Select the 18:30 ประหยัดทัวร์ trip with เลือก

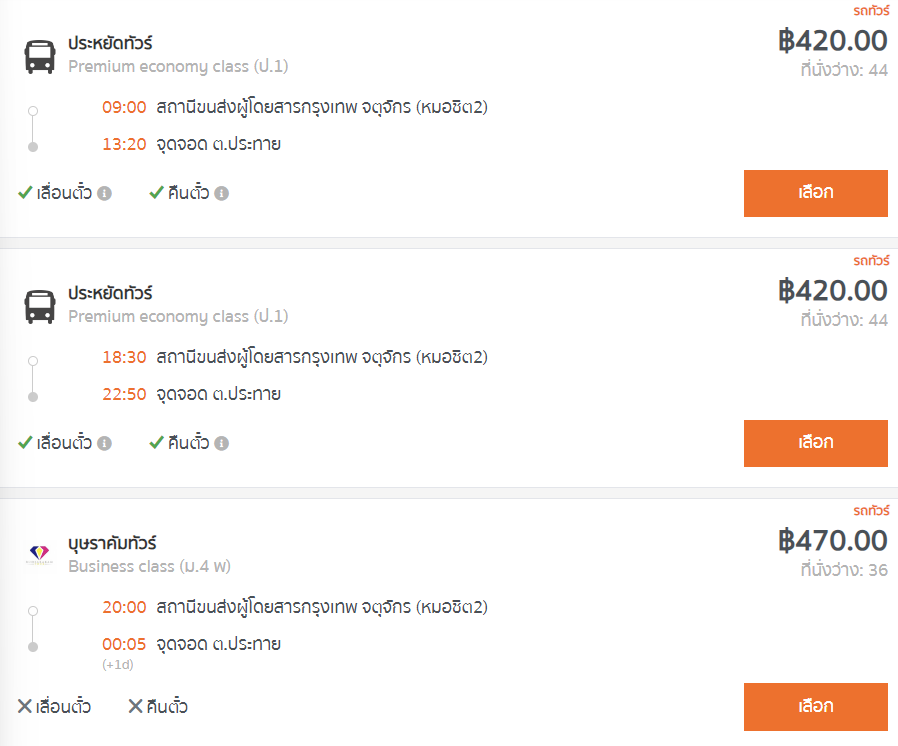pos(816,444)
